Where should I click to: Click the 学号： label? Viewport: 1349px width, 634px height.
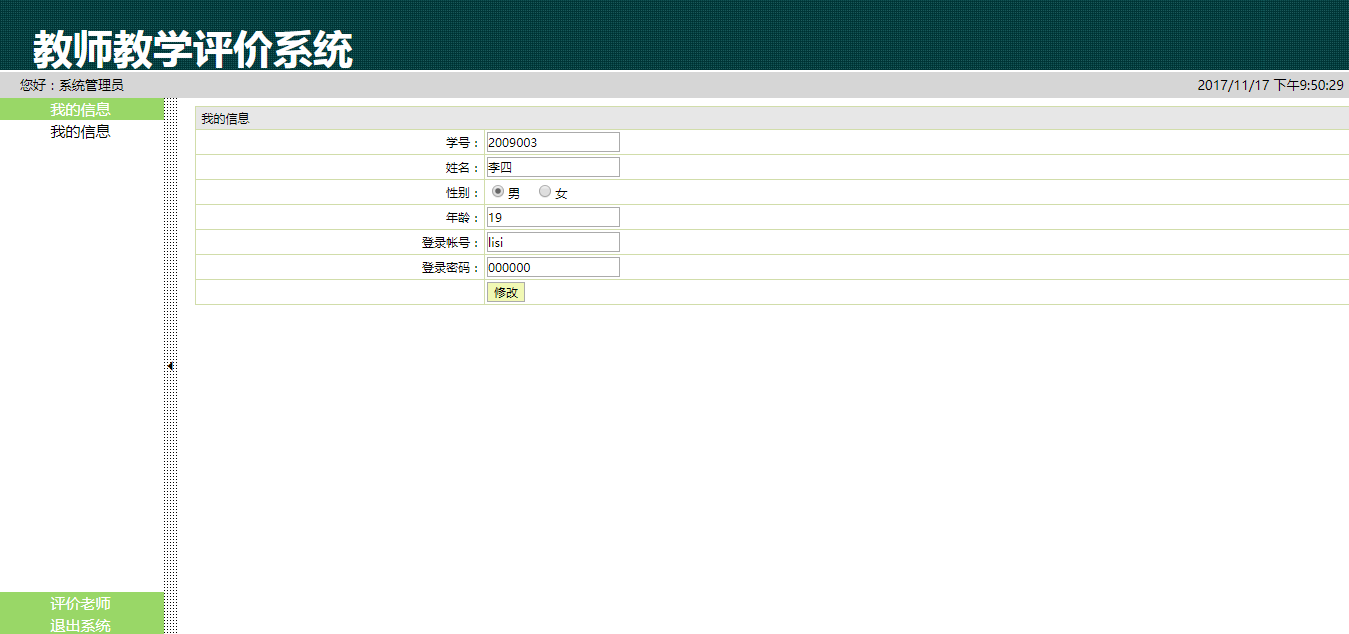pos(463,143)
